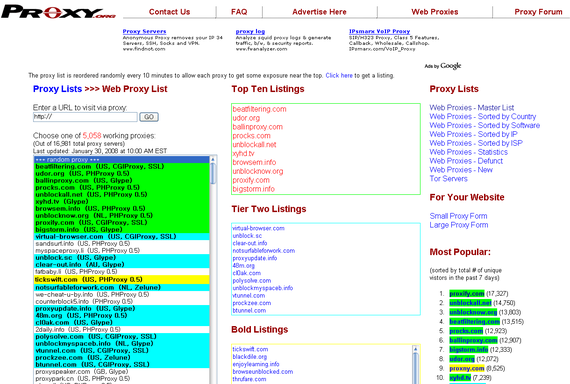Open the Contact Us menu item

pos(169,12)
